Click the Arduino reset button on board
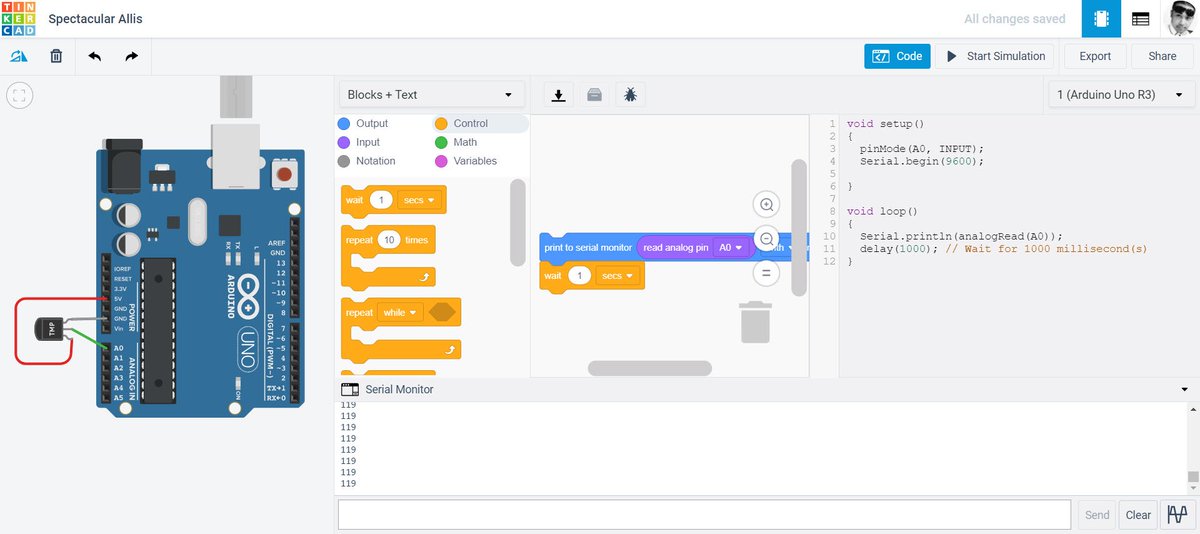The height and width of the screenshot is (534, 1200). coord(285,176)
